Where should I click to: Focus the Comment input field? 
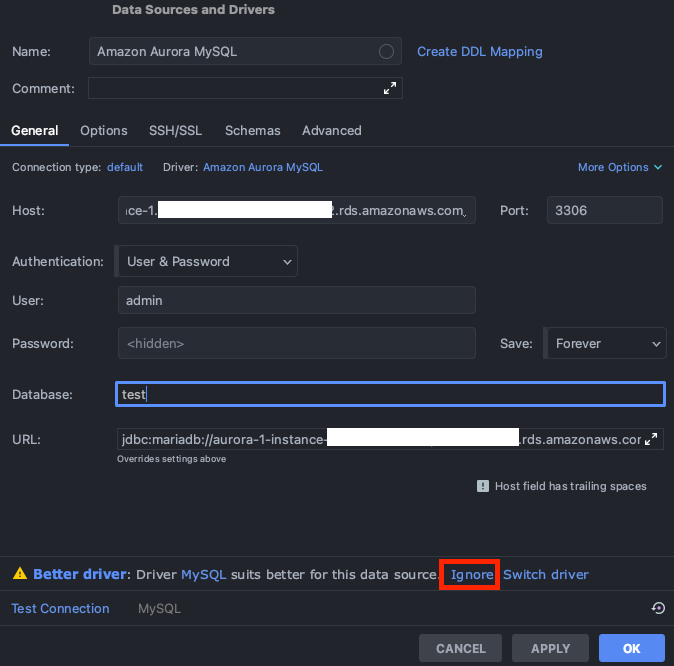(x=245, y=88)
